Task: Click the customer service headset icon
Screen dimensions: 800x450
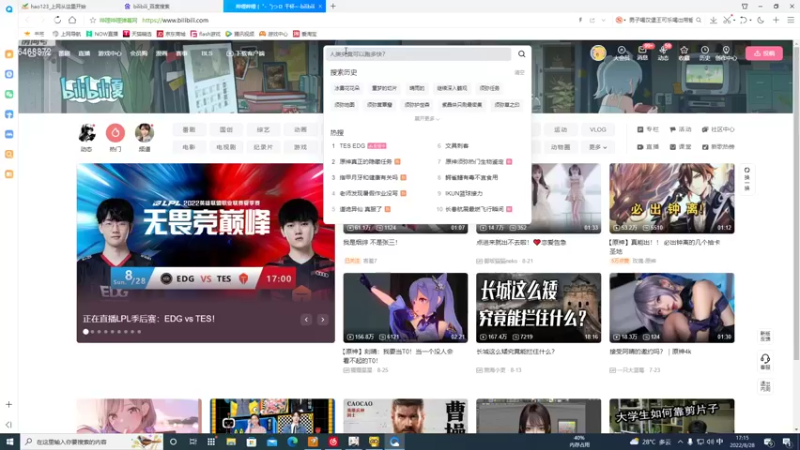Action: (765, 362)
